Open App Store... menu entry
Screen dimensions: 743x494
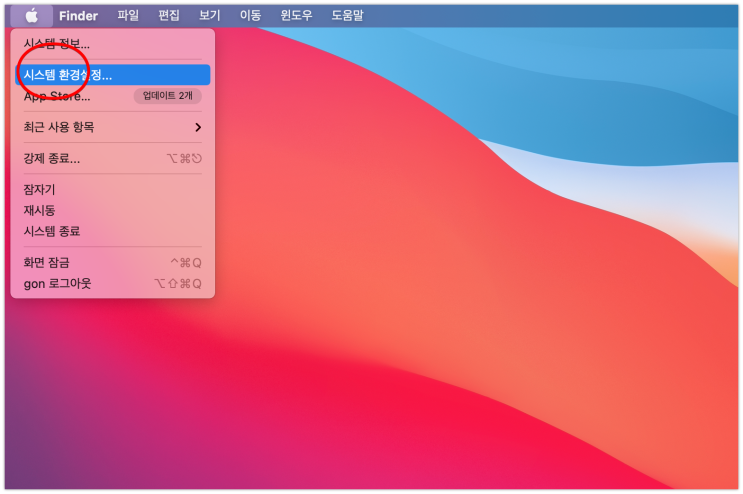pos(113,96)
